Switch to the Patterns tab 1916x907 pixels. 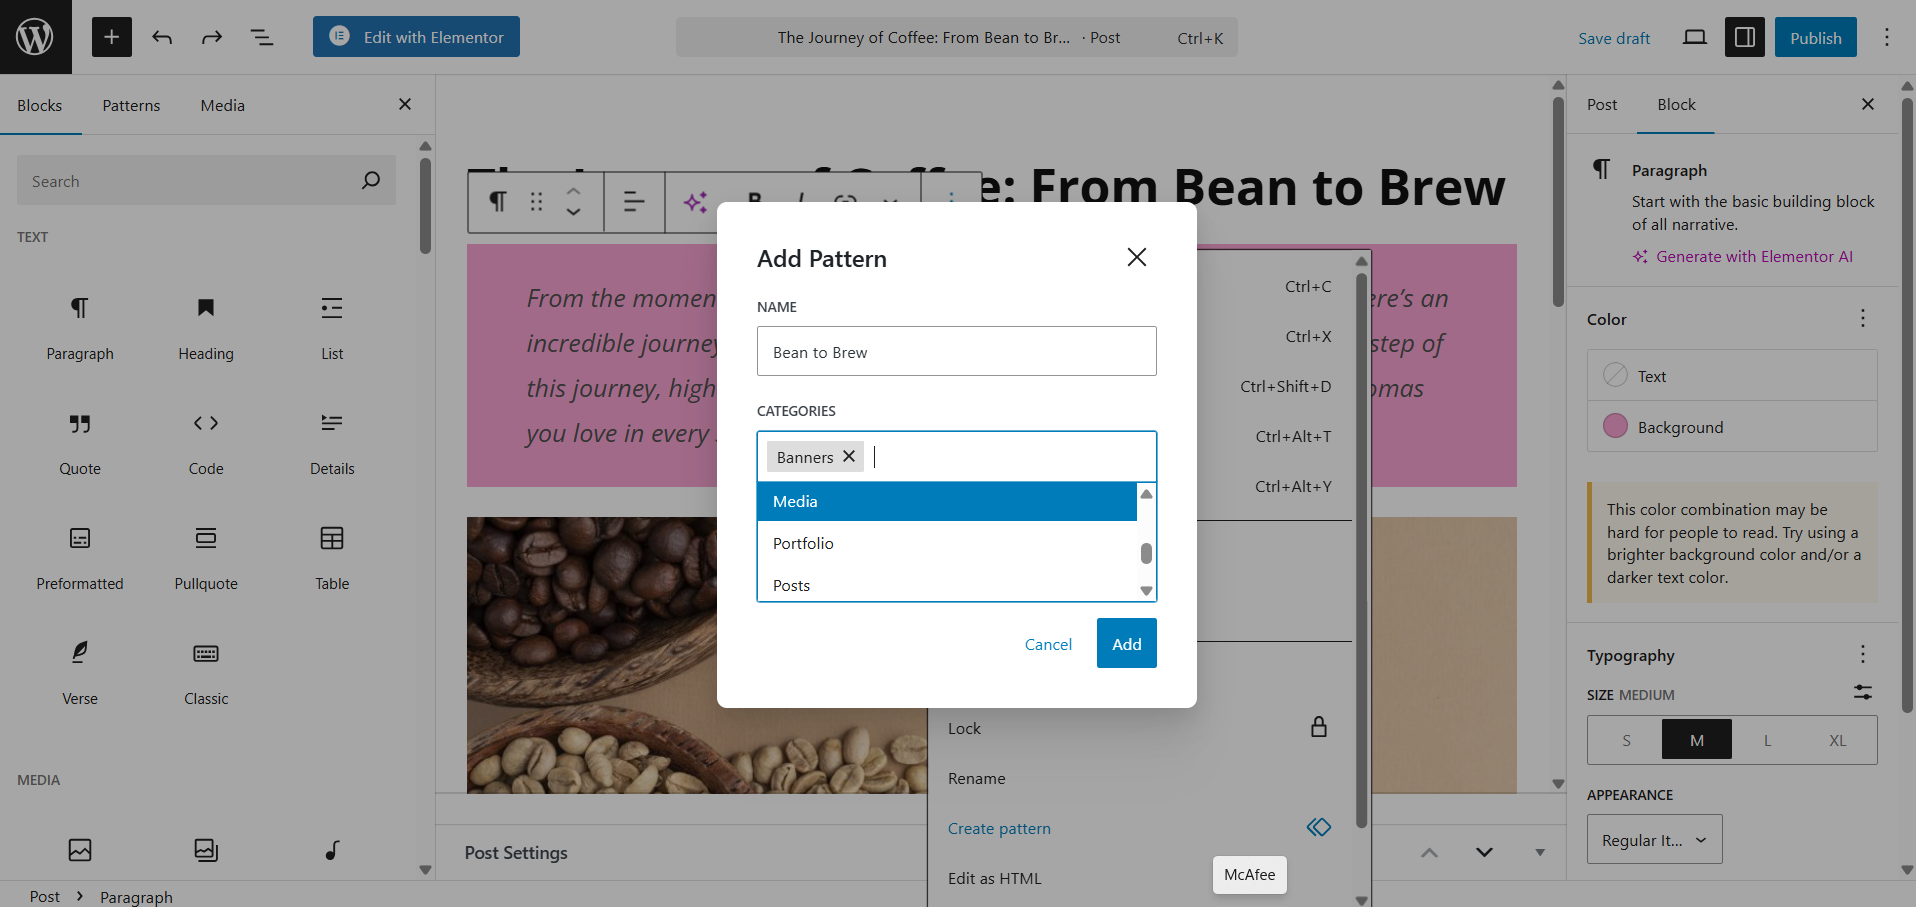[x=131, y=105]
